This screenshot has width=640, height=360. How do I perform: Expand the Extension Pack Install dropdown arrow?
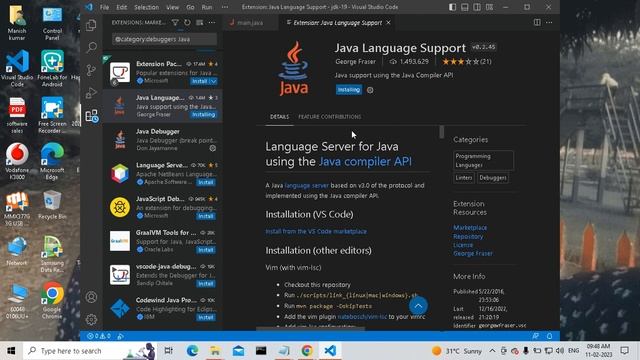pos(213,81)
